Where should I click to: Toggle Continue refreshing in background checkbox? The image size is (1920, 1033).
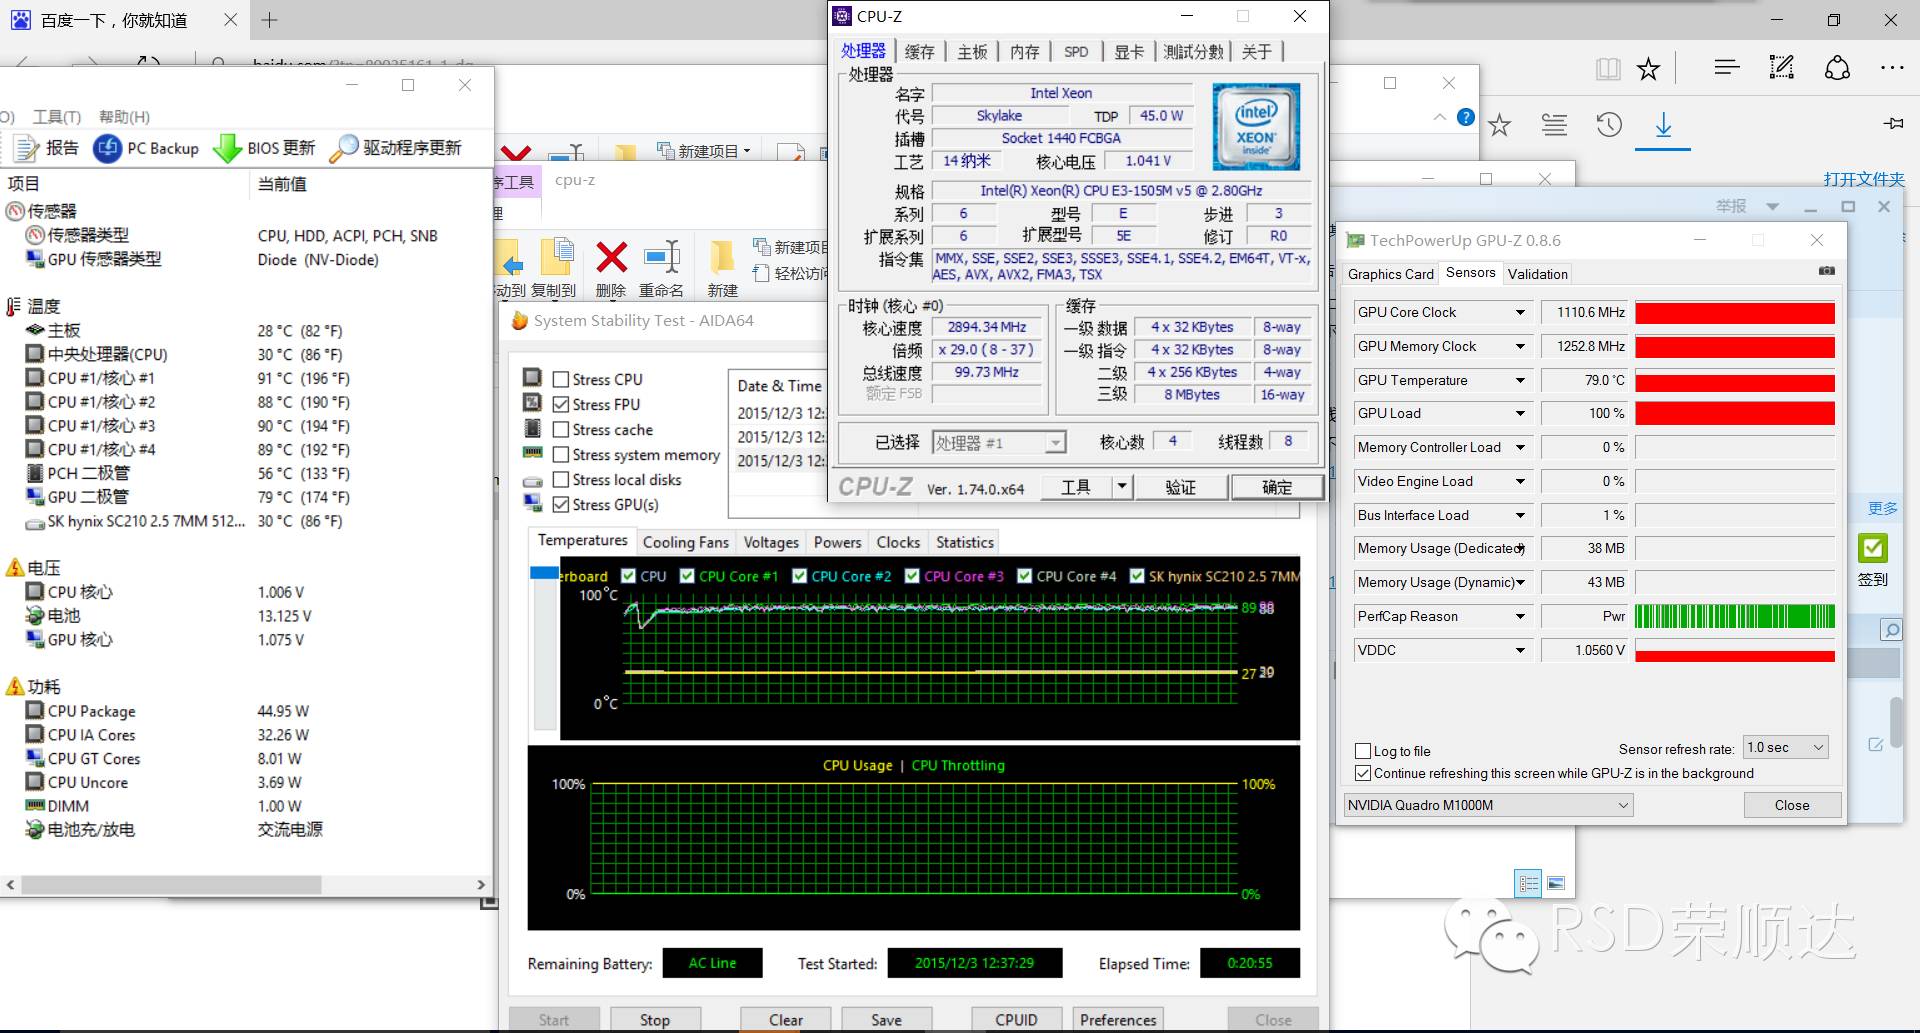tap(1362, 773)
